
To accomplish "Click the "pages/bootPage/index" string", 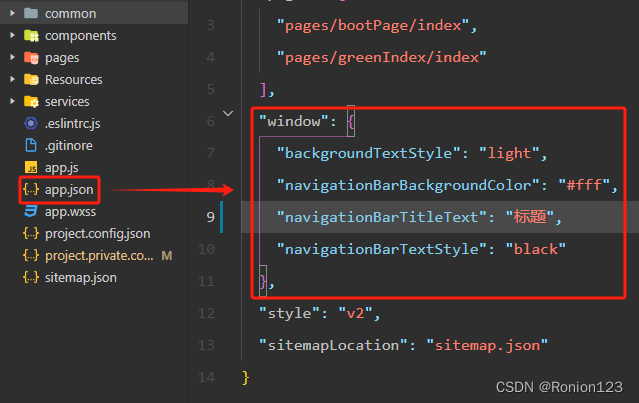I will click(x=372, y=26).
